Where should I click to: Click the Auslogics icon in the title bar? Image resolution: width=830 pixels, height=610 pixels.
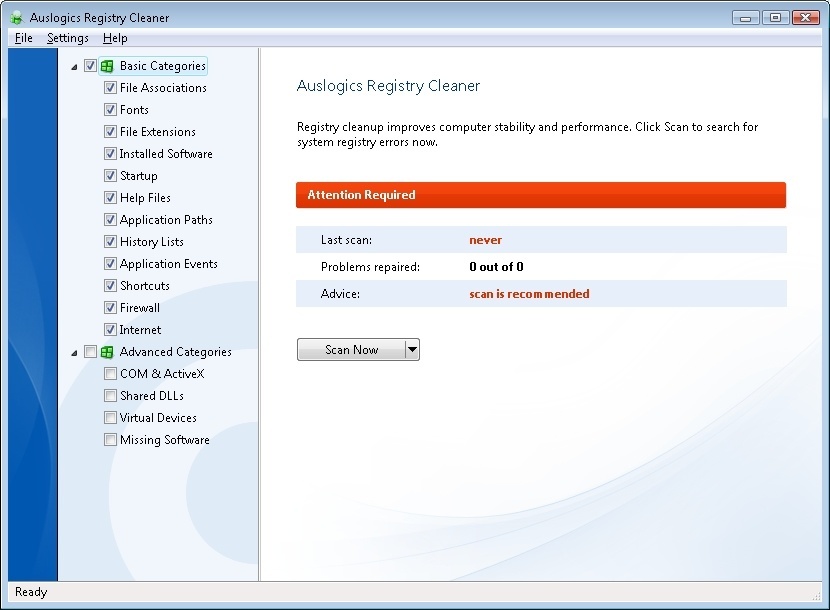click(x=16, y=16)
